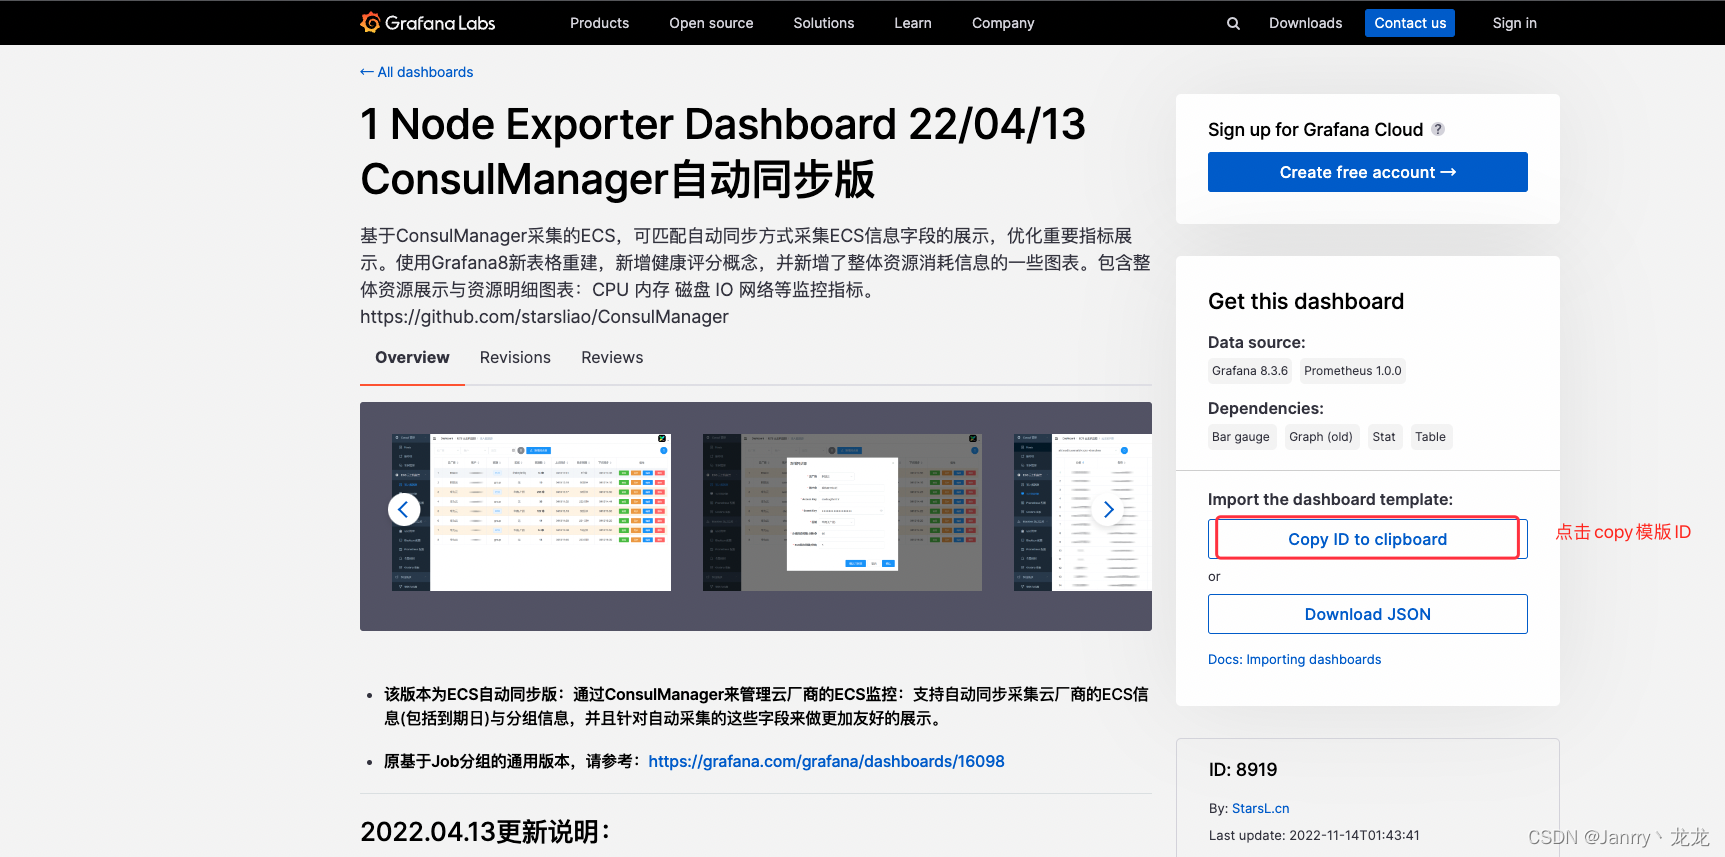Image resolution: width=1725 pixels, height=857 pixels.
Task: Switch to the Revisions tab
Action: pos(515,358)
